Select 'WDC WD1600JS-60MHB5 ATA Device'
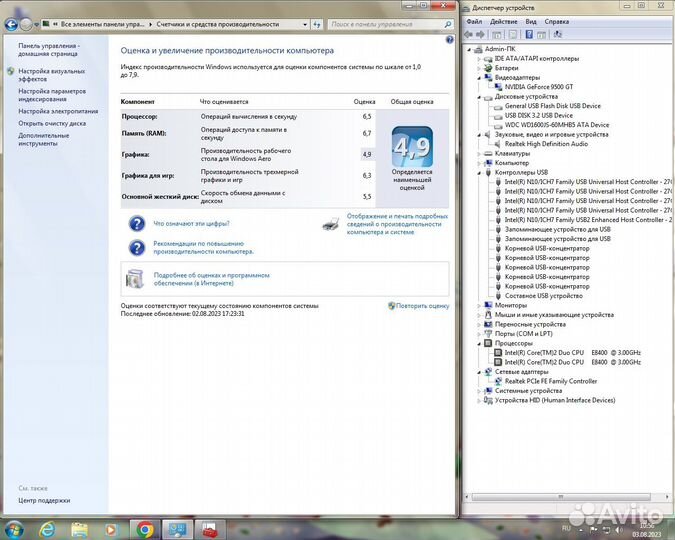This screenshot has height=540, width=675. coord(557,125)
